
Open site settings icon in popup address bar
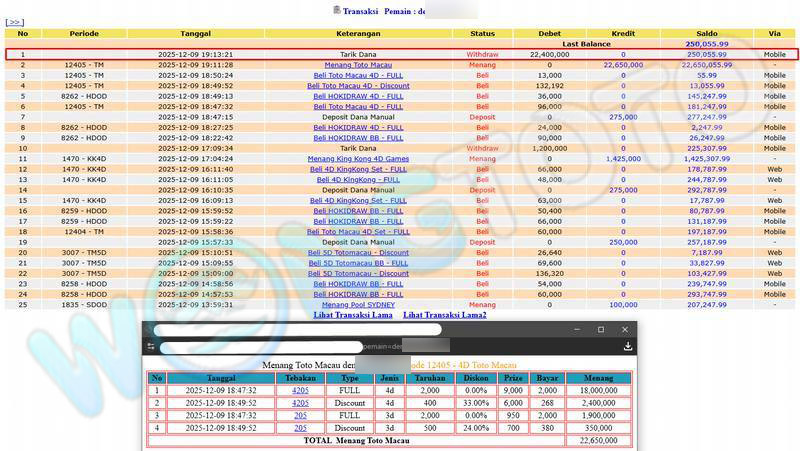click(x=151, y=347)
